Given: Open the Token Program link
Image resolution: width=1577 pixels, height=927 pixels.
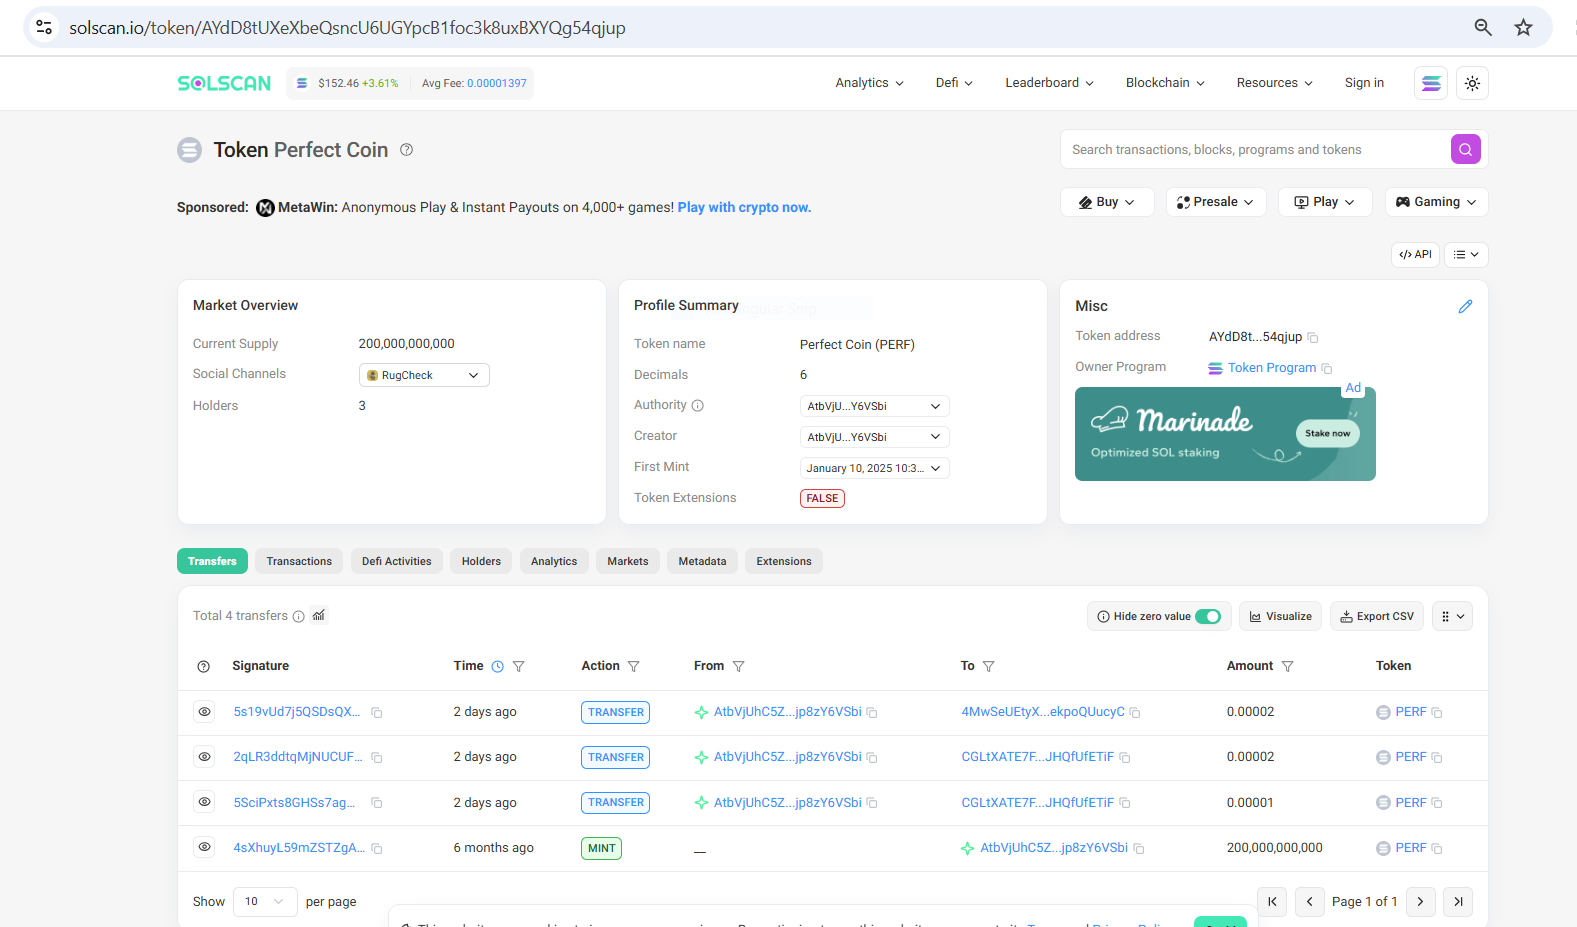Looking at the screenshot, I should click(x=1271, y=368).
